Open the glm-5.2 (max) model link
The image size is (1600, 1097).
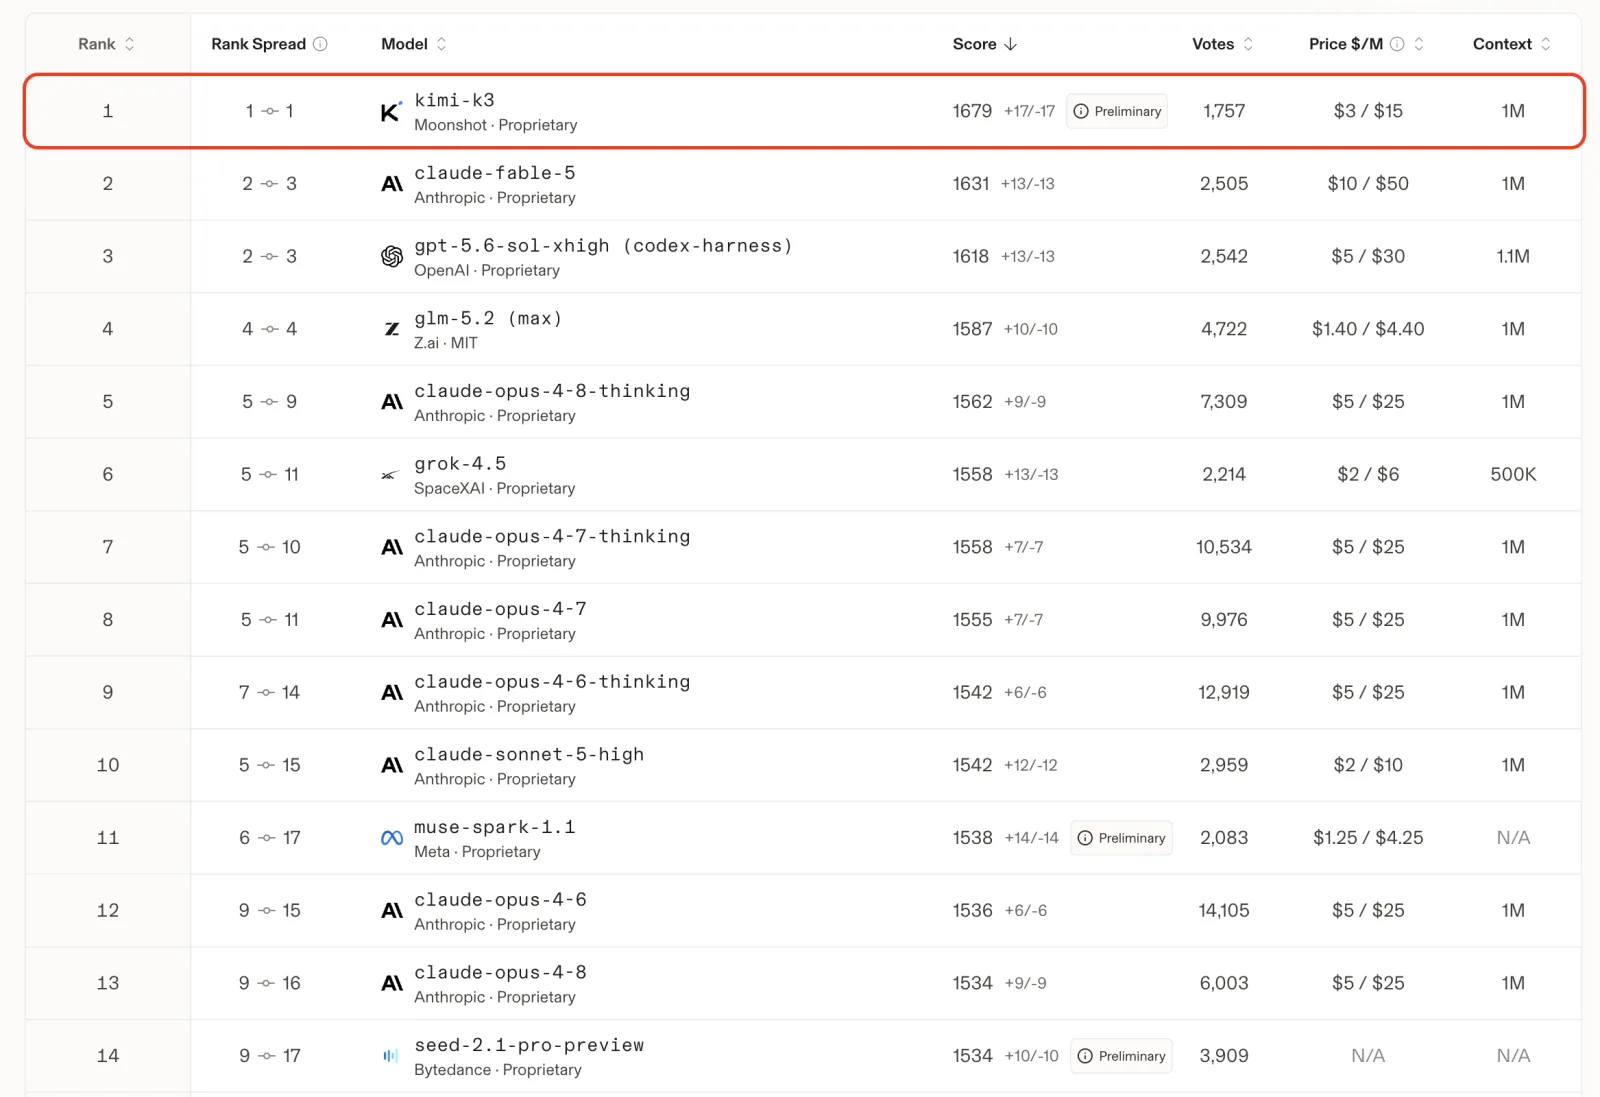point(488,318)
